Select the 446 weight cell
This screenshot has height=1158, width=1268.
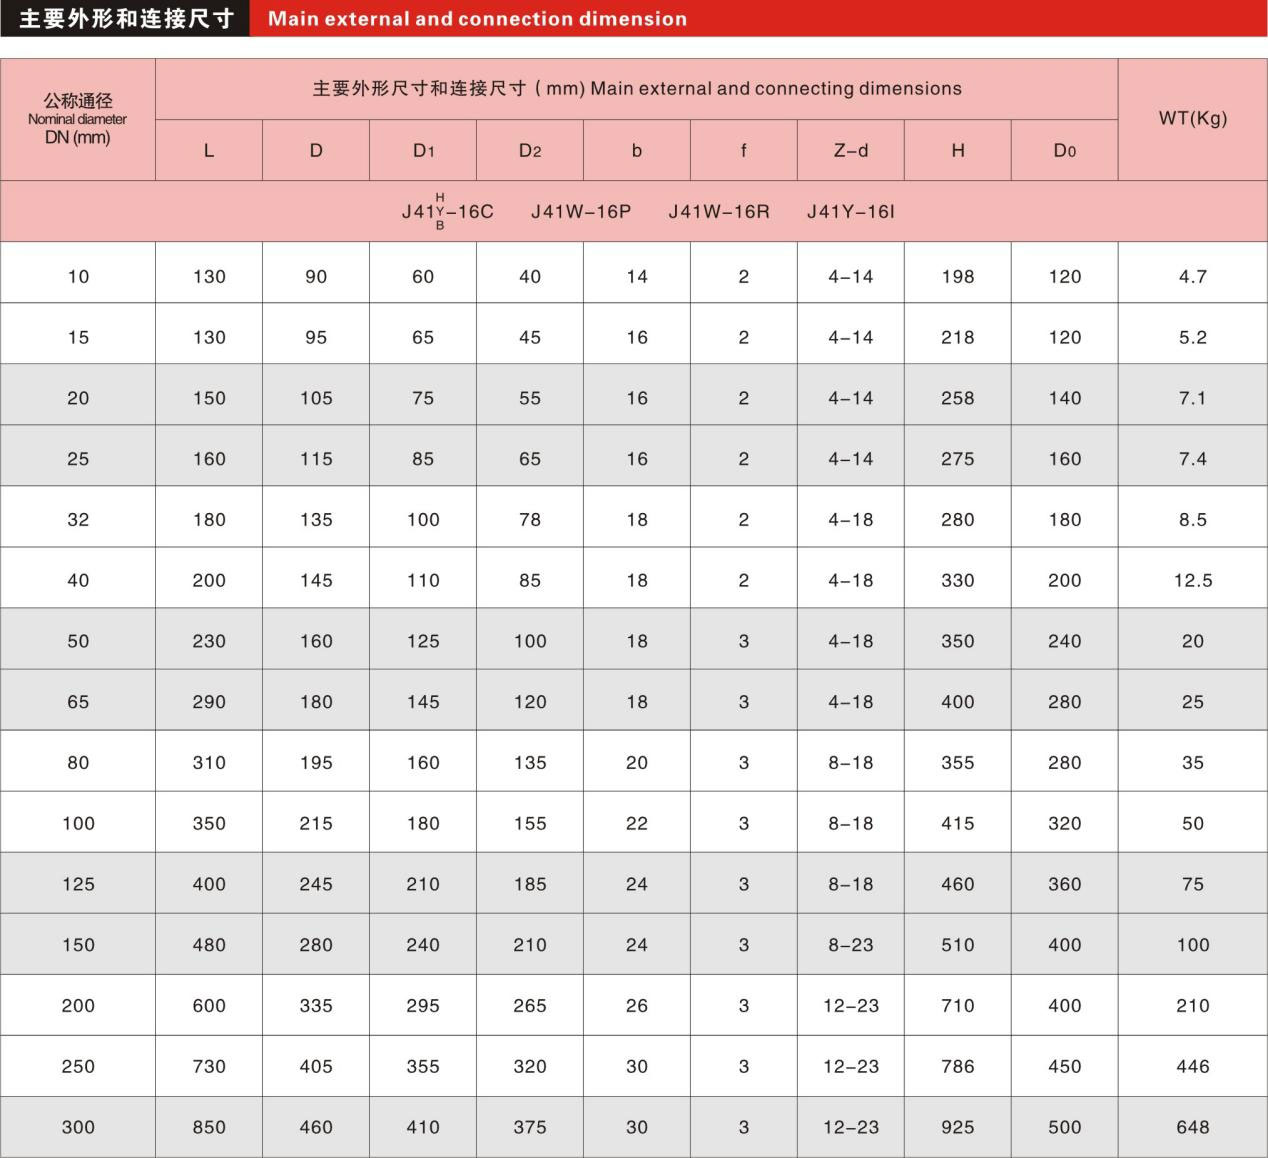tap(1192, 1066)
